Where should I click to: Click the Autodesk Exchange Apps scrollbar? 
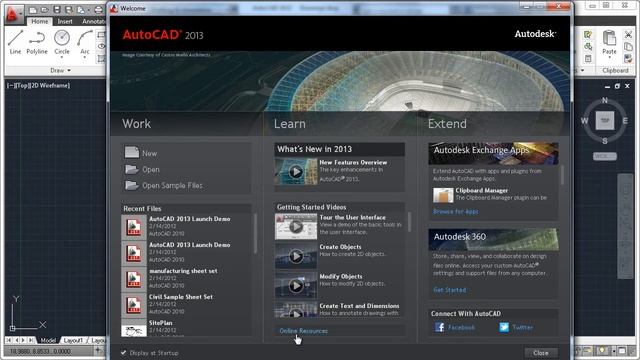tap(562, 174)
